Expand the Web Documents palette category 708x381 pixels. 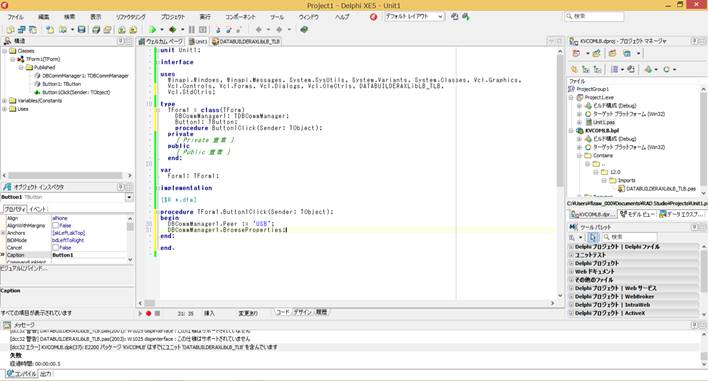(571, 272)
